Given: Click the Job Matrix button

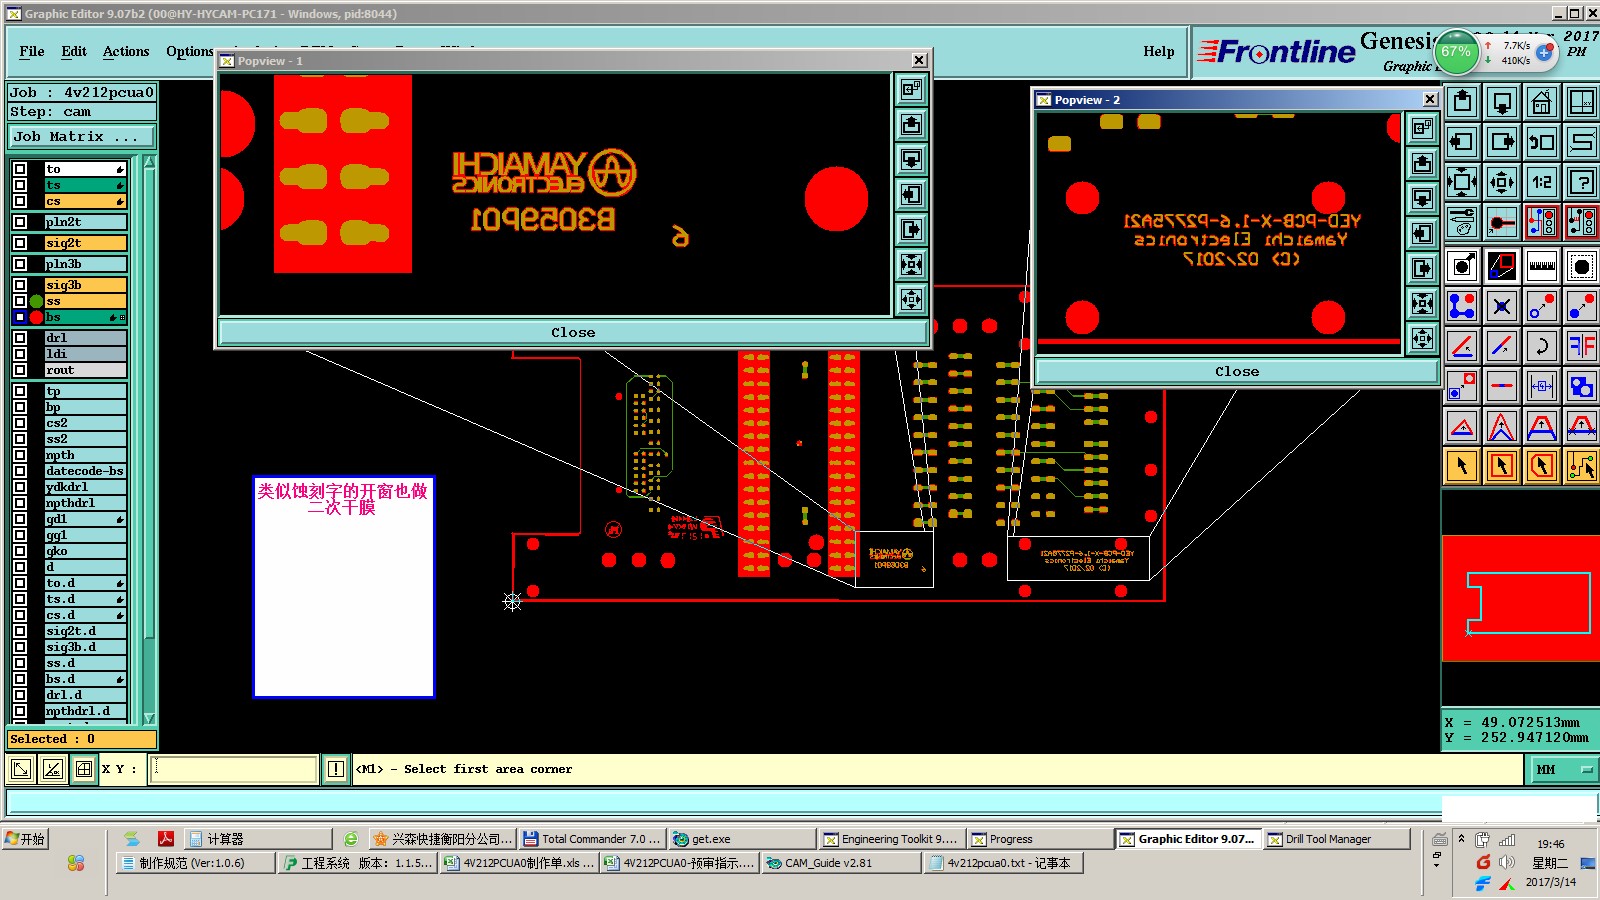Looking at the screenshot, I should point(82,137).
